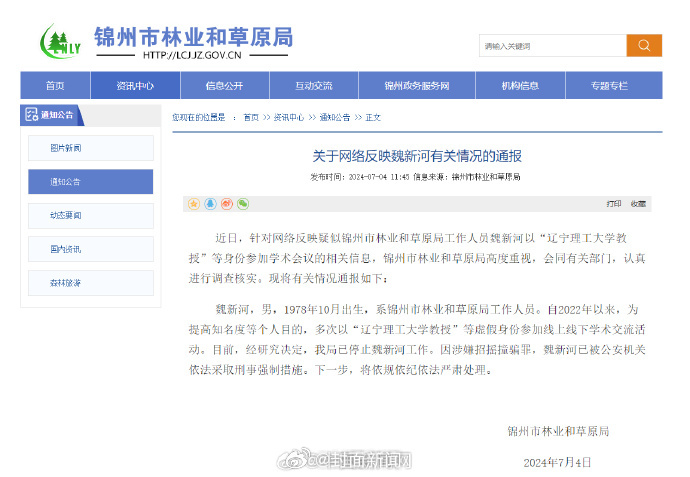Image resolution: width=690 pixels, height=477 pixels.
Task: Click 正文 in the breadcrumb
Action: click(373, 117)
